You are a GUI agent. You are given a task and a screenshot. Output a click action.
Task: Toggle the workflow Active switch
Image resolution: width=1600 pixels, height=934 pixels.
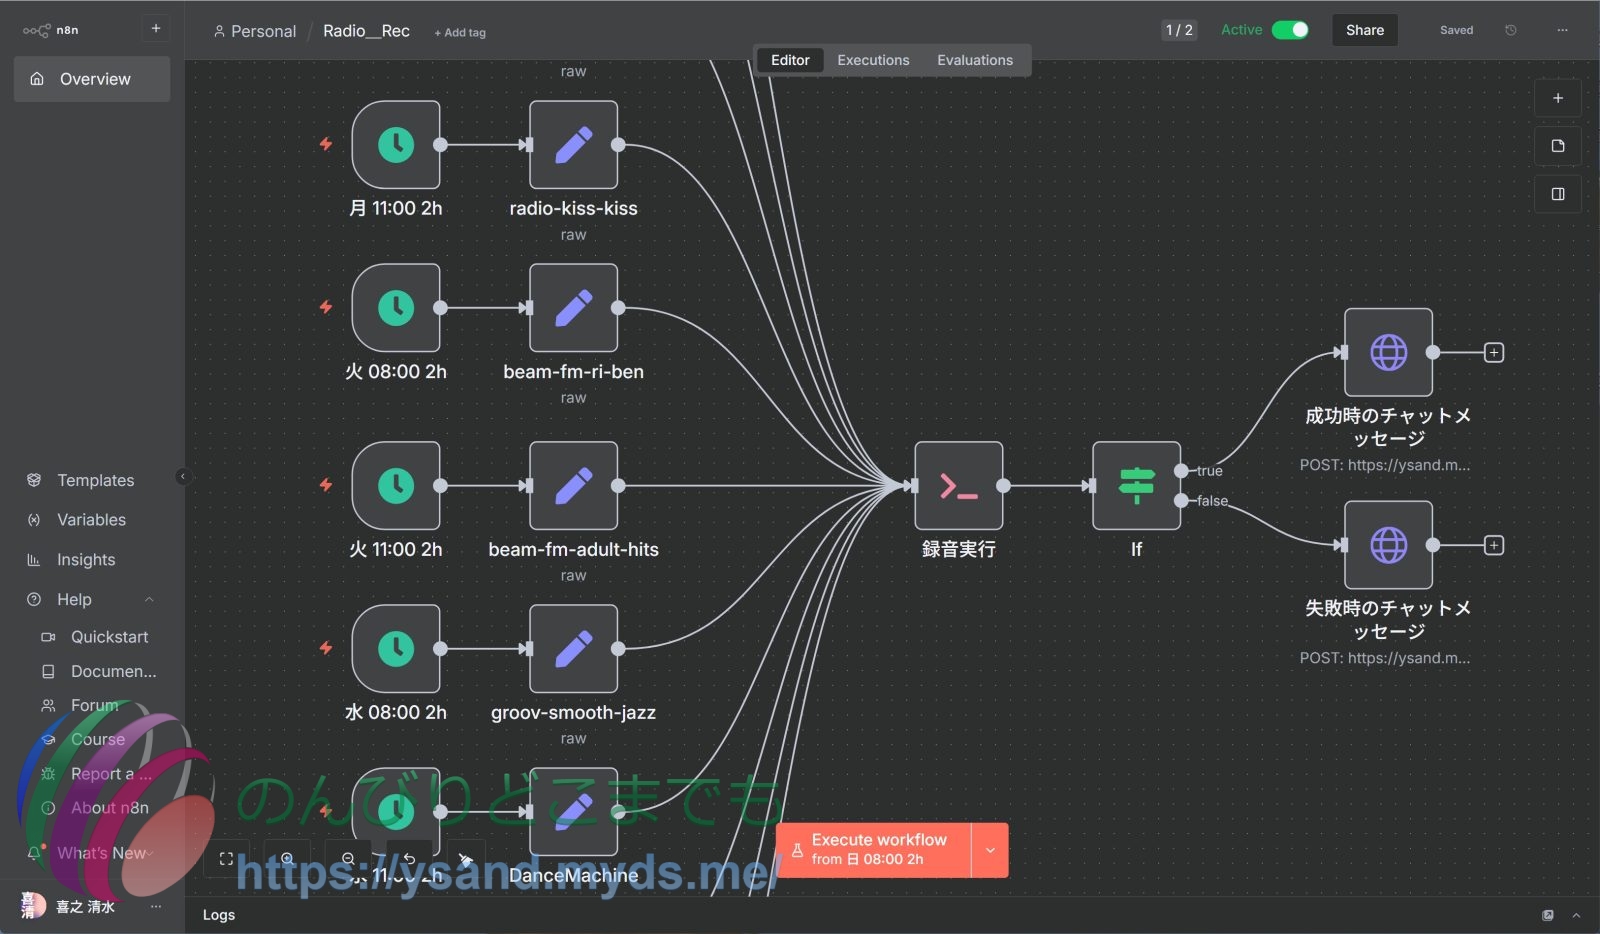1289,30
